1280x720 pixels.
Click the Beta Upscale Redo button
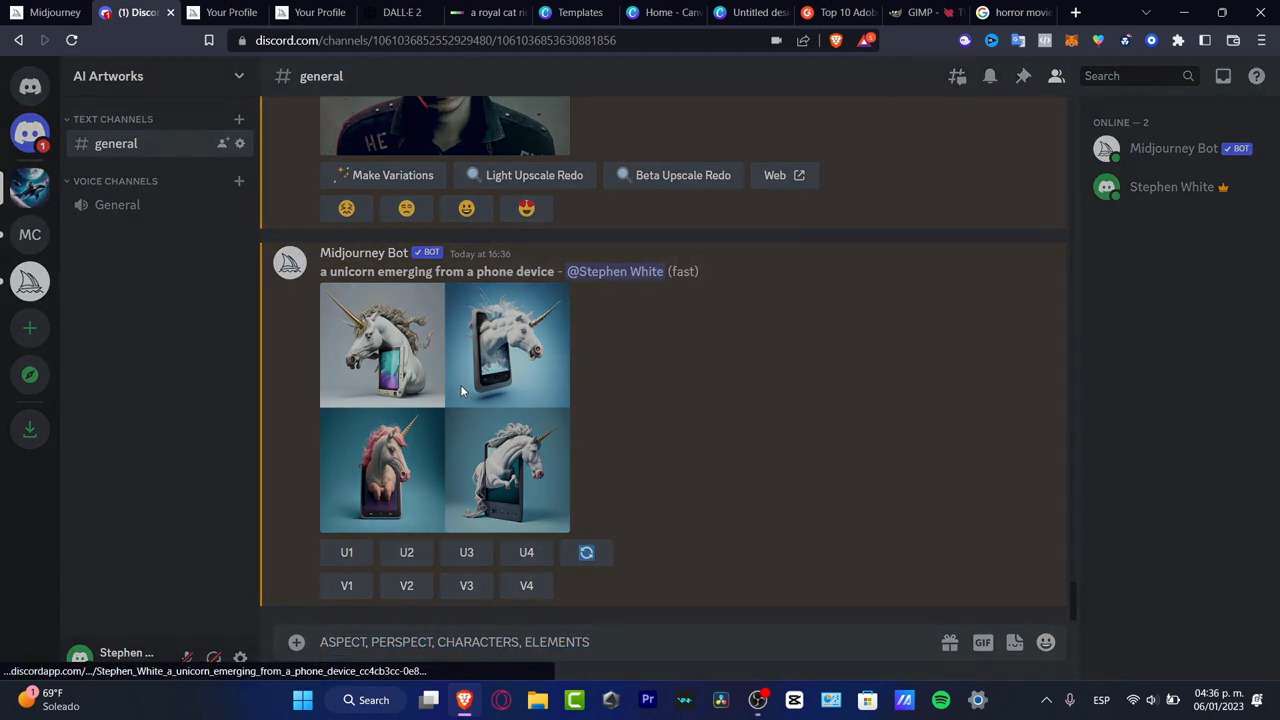(672, 175)
